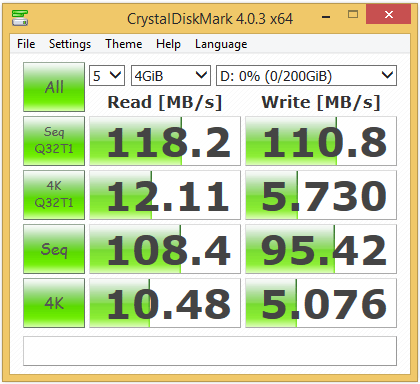
Task: Minimize the CrystalDiskMark window
Action: pos(326,16)
